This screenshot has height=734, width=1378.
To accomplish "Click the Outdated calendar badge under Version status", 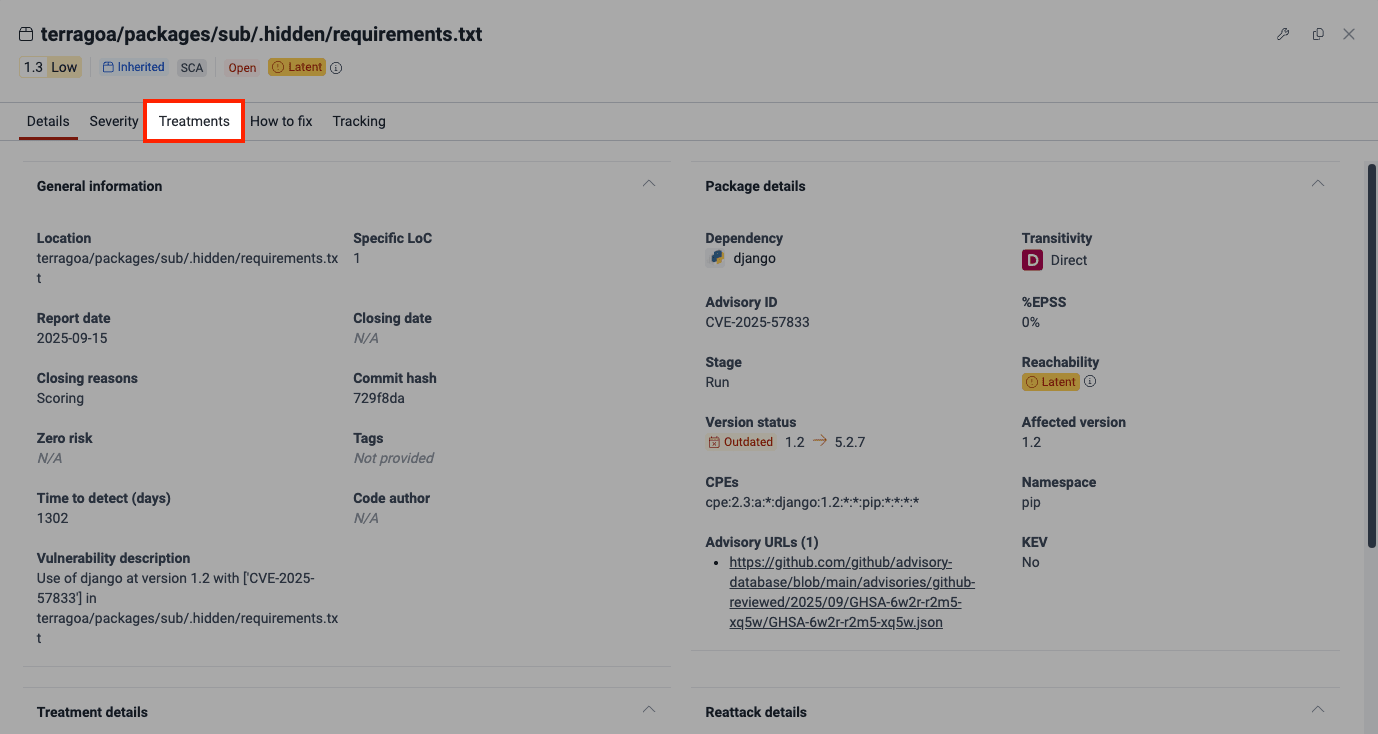I will 740,441.
